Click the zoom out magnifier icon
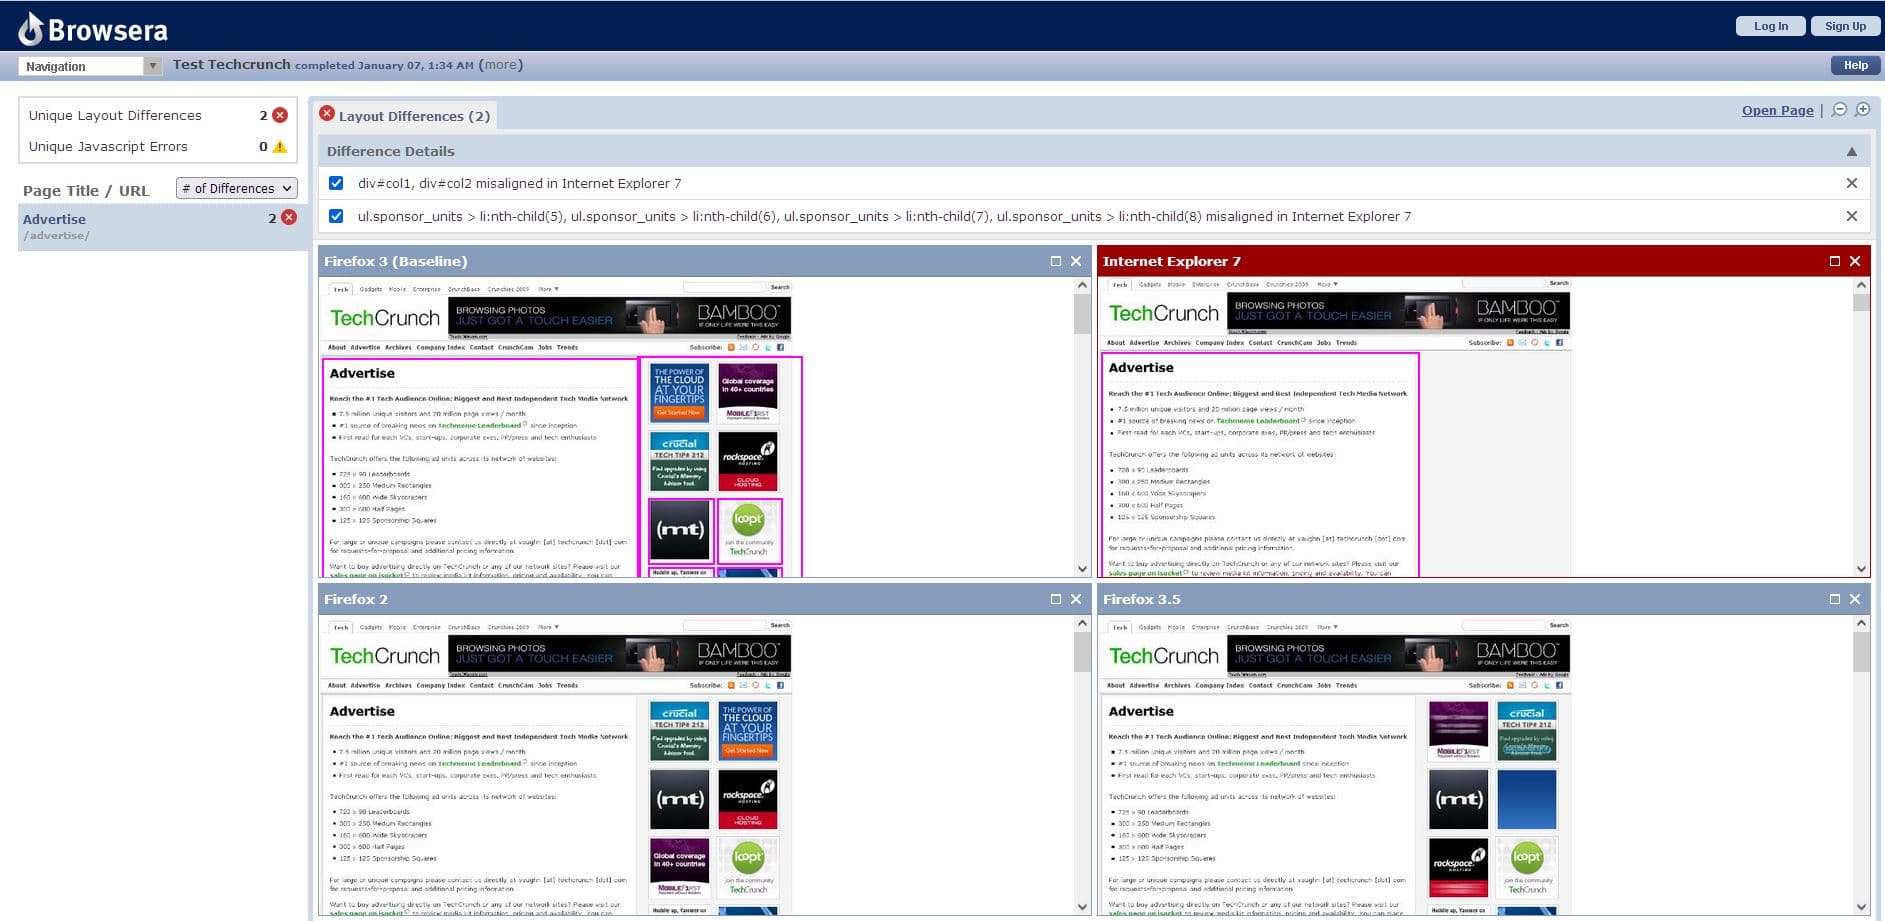Viewport: 1885px width, 921px height. [x=1839, y=110]
